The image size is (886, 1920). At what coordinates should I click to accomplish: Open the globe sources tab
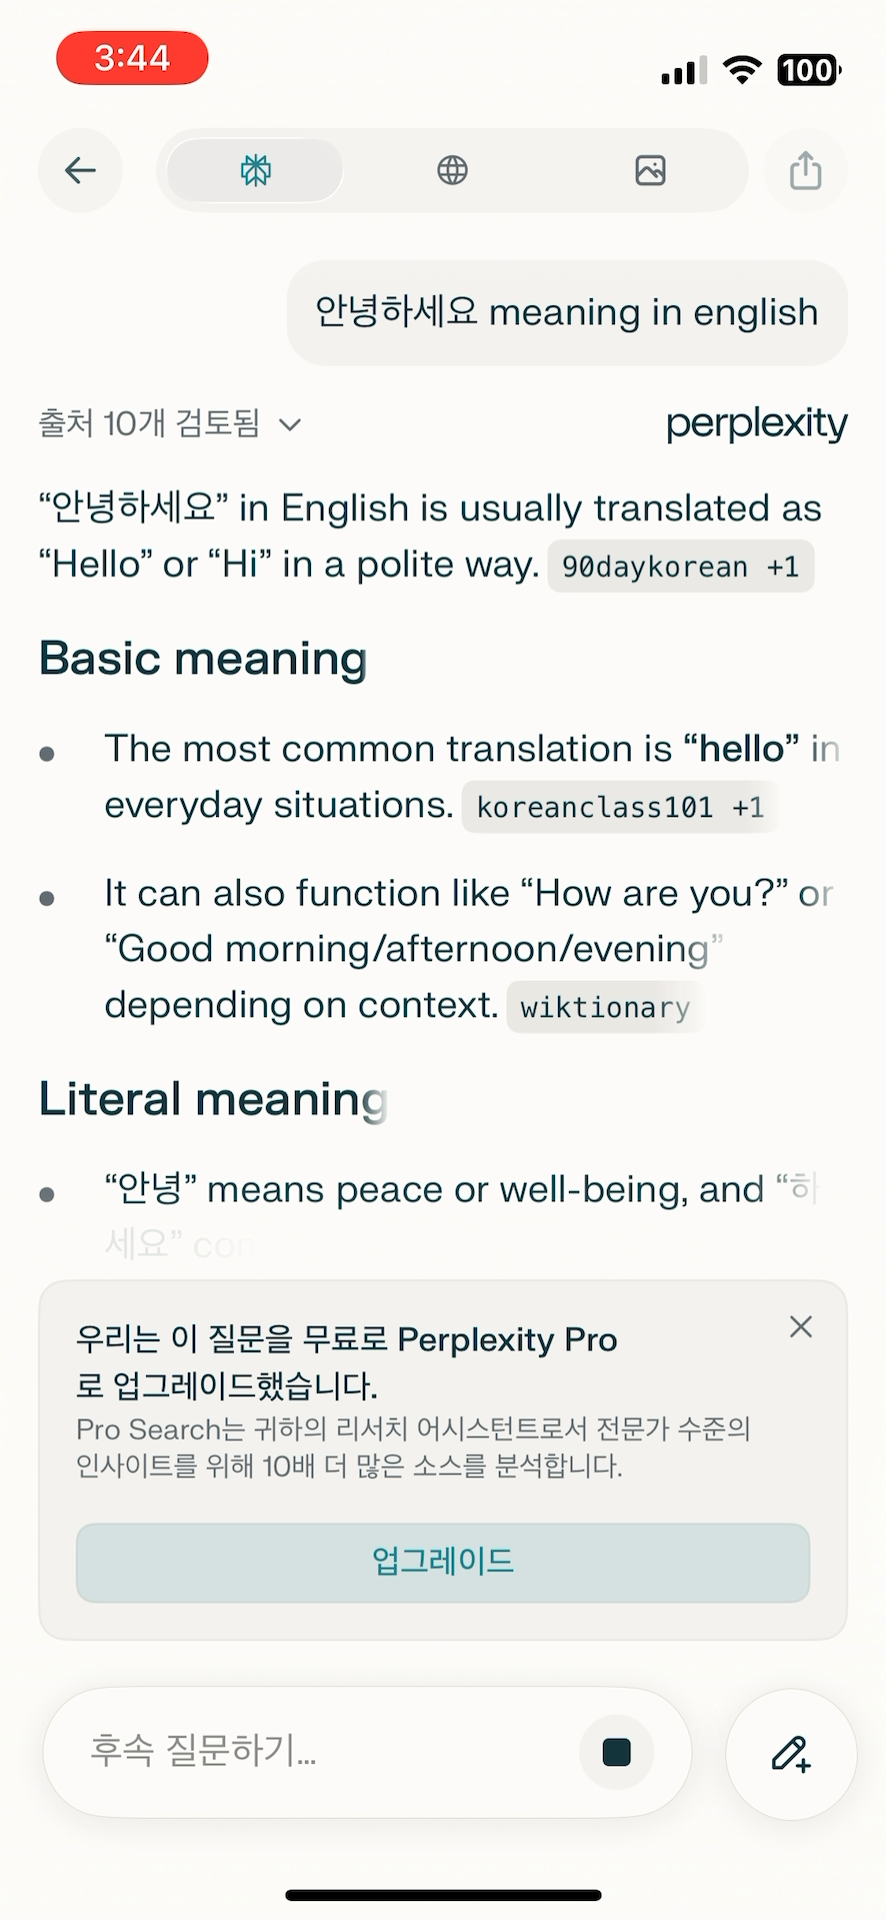pos(452,170)
